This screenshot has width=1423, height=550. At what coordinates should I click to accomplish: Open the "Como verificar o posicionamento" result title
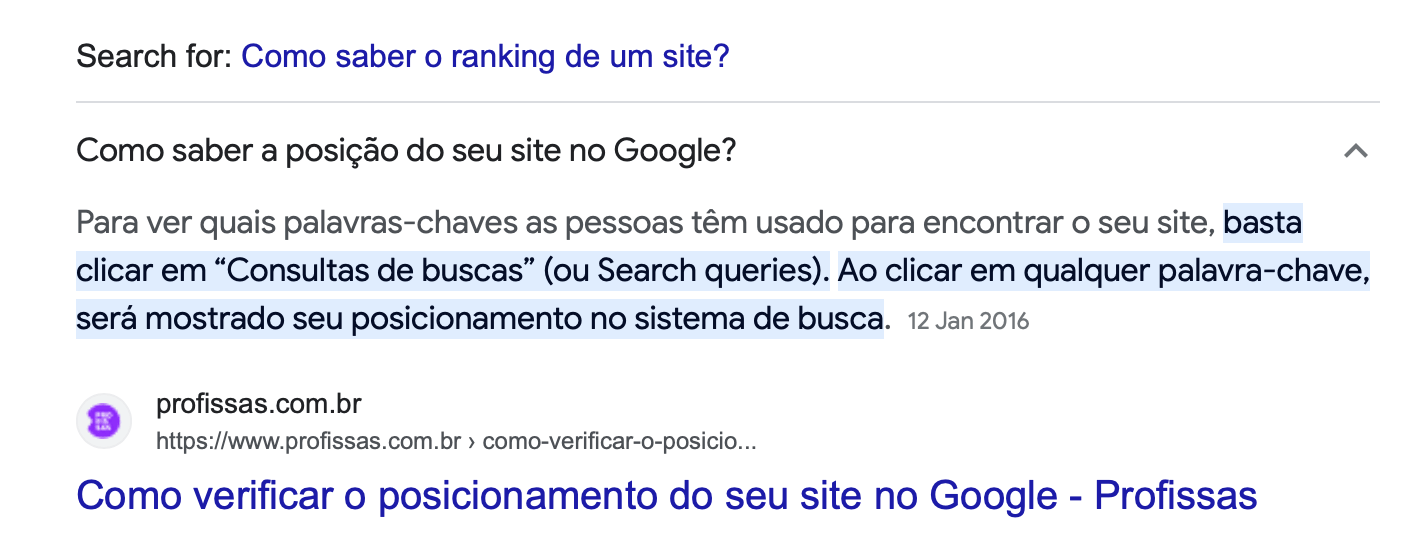point(665,496)
